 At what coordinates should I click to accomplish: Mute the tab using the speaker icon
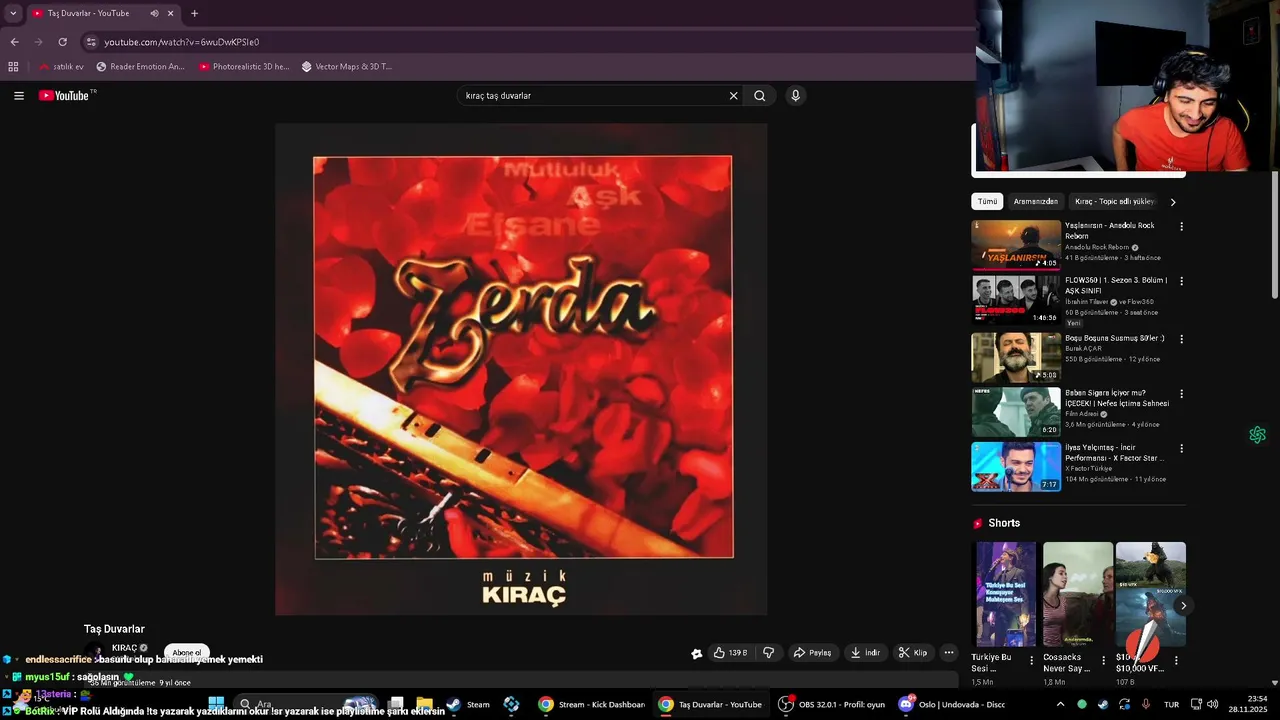point(154,14)
